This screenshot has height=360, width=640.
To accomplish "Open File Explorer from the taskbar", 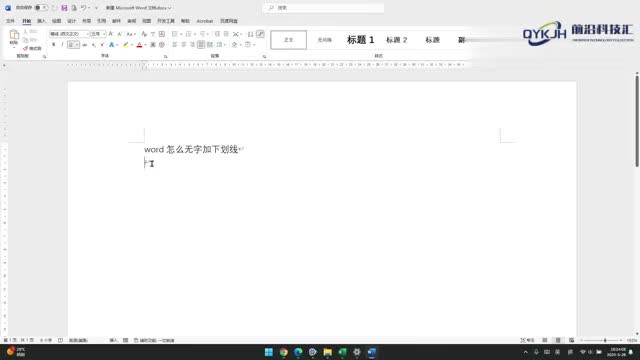I will tap(327, 352).
